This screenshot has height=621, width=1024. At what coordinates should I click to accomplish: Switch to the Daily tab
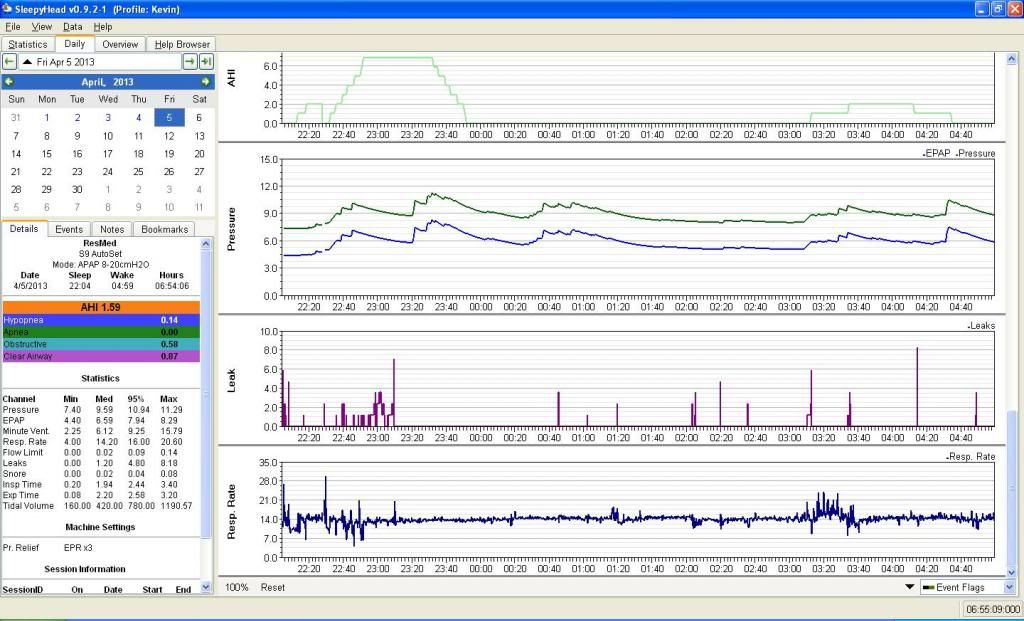[x=74, y=44]
